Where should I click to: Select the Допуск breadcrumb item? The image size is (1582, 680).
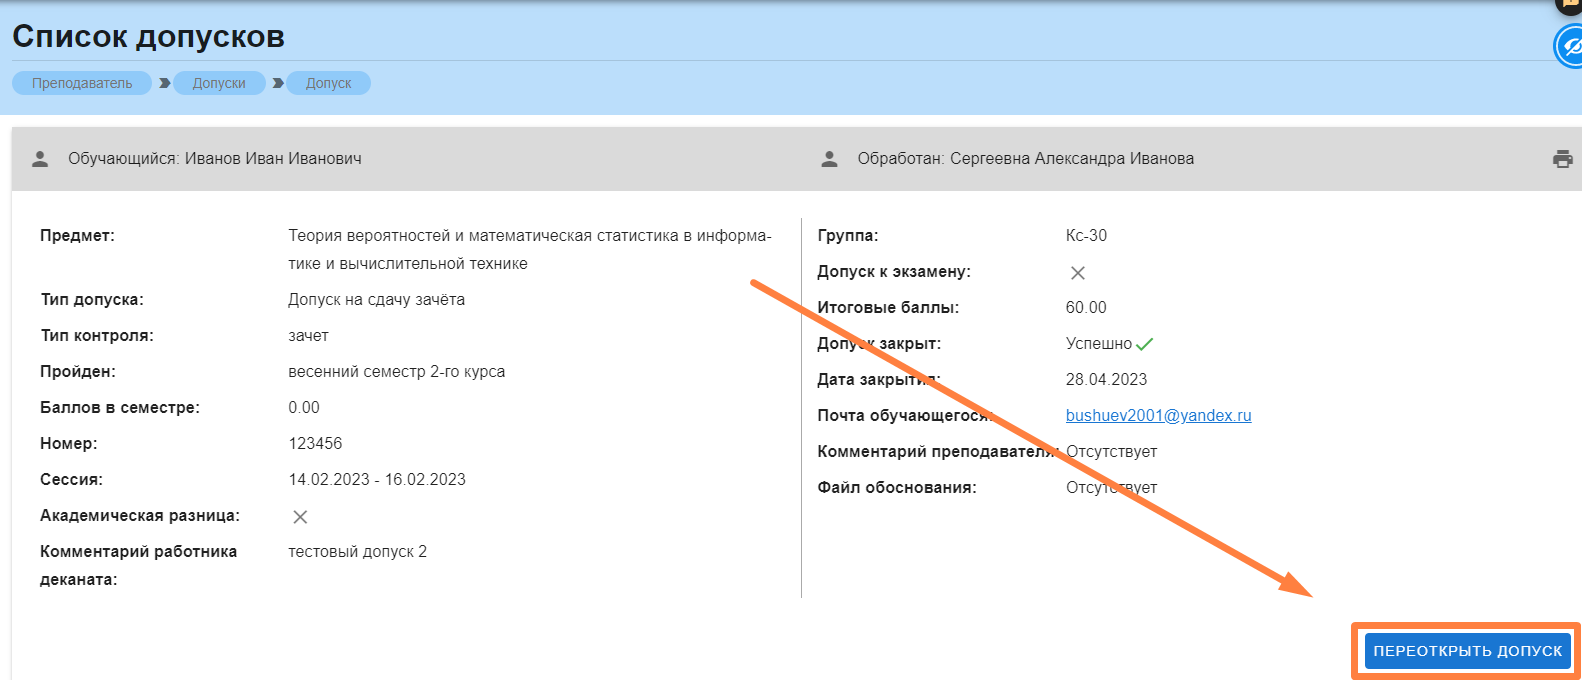(x=328, y=83)
